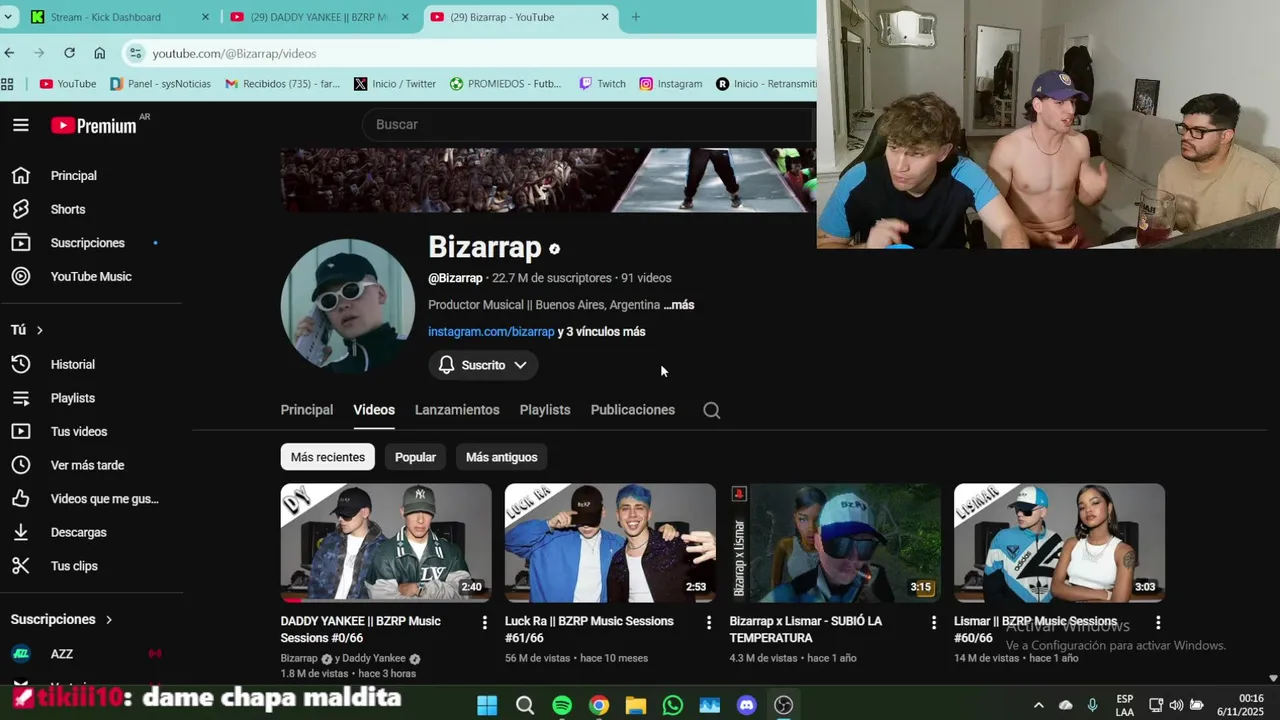Open Spotify from the taskbar
The width and height of the screenshot is (1280, 720).
pyautogui.click(x=562, y=705)
